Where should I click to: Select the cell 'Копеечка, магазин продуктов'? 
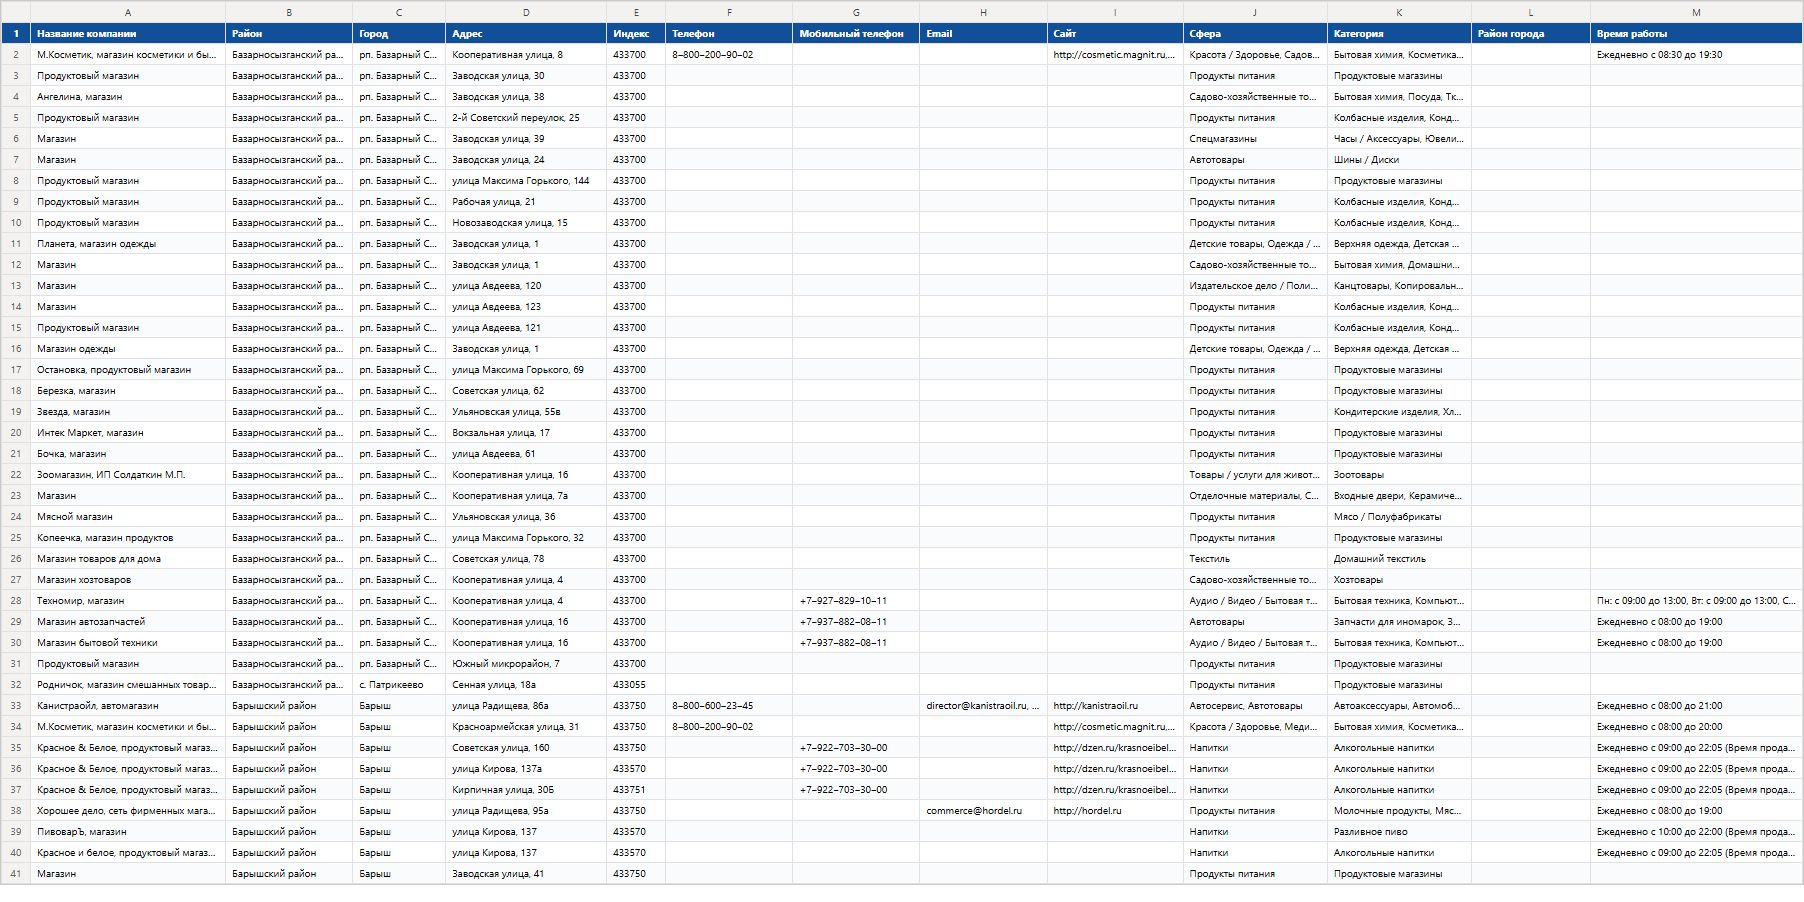point(128,538)
